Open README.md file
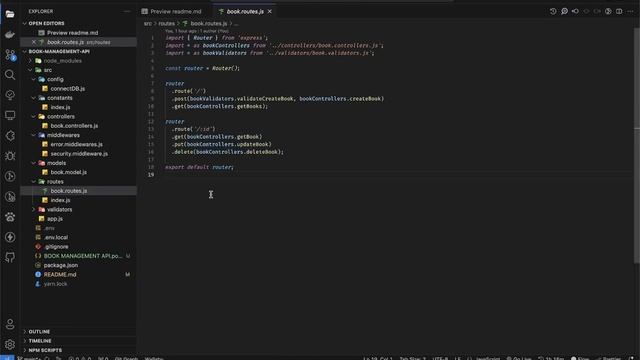The width and height of the screenshot is (640, 360). tap(60, 275)
